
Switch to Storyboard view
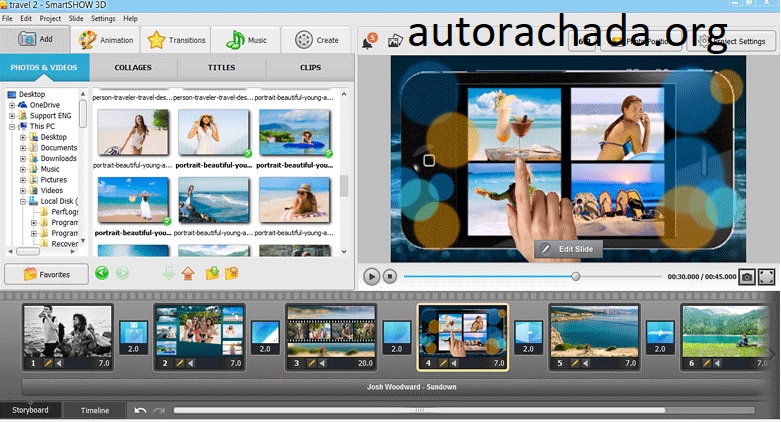pyautogui.click(x=30, y=410)
